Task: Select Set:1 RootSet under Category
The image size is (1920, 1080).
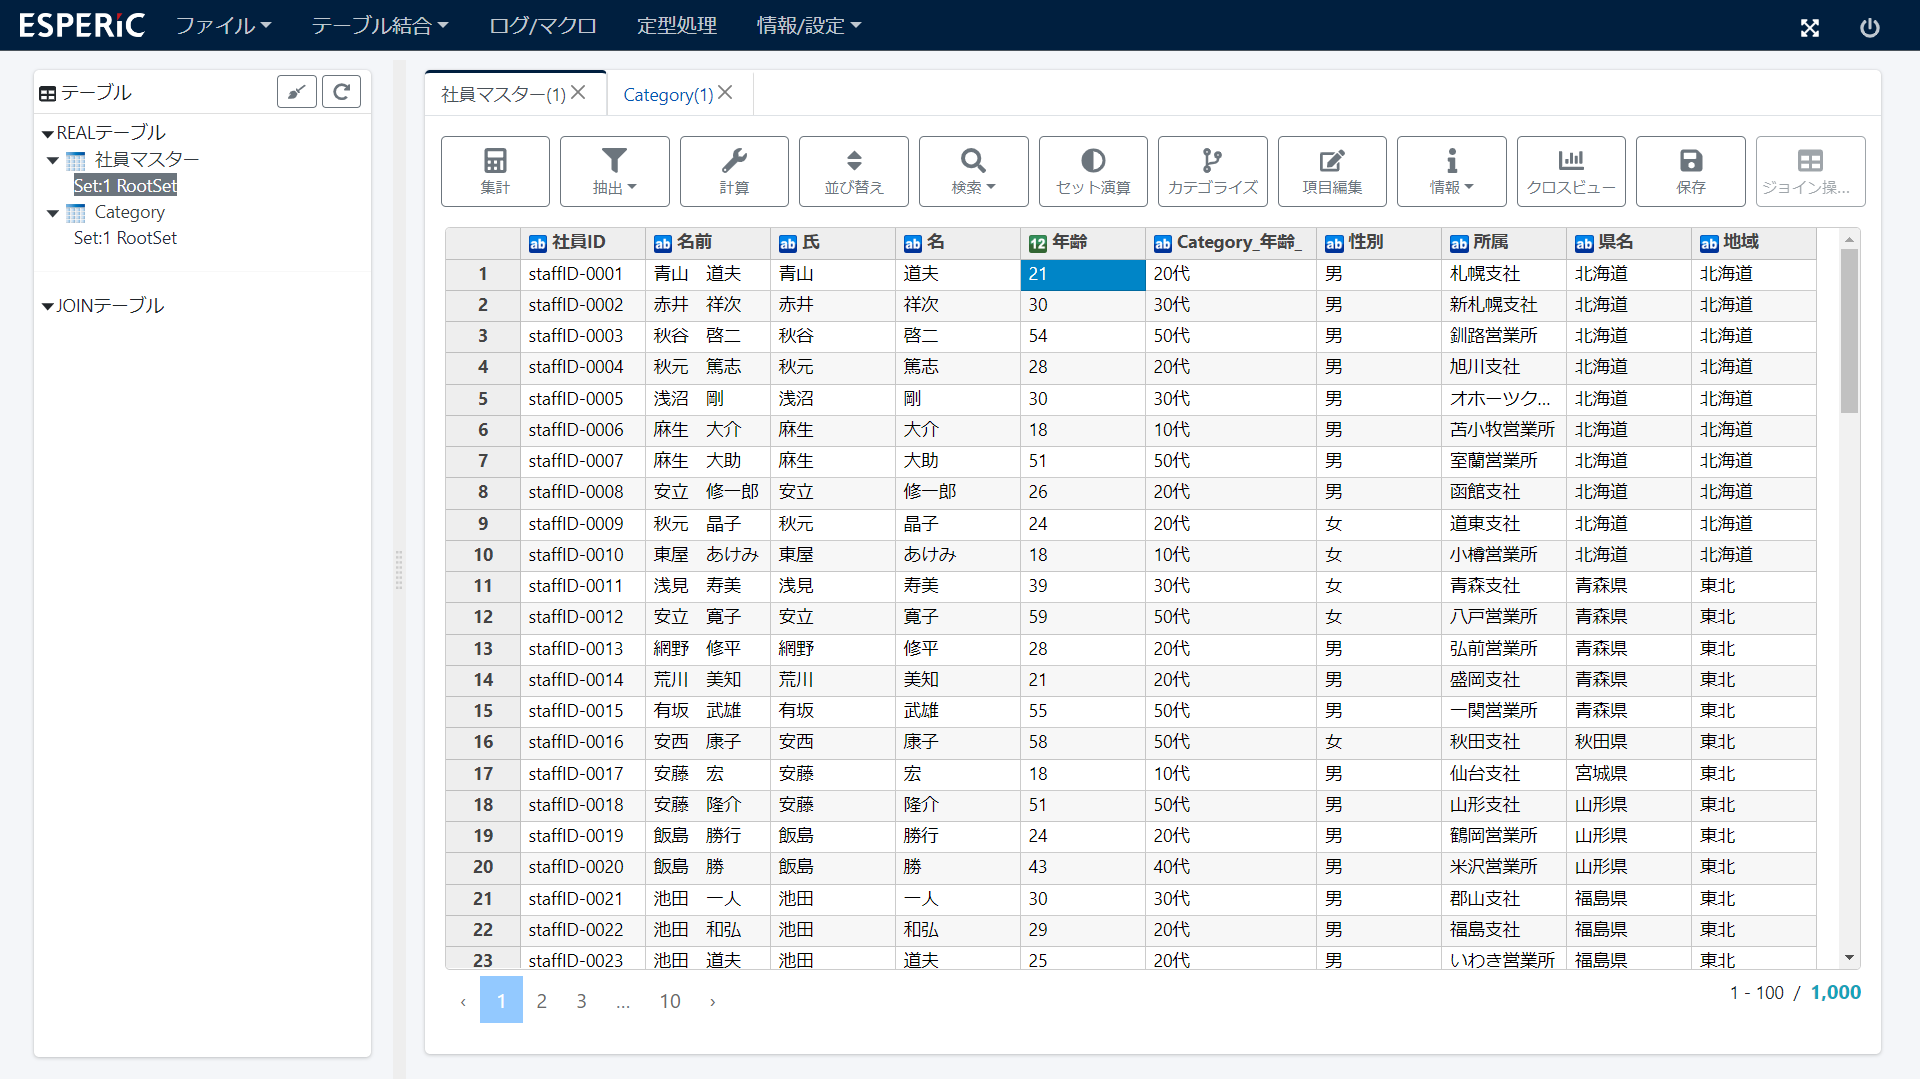Action: pyautogui.click(x=125, y=238)
